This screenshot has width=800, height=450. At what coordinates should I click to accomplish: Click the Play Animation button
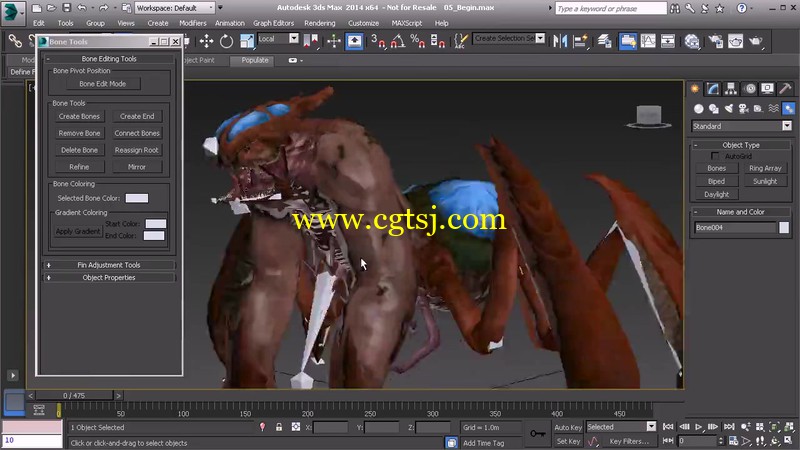[698, 427]
